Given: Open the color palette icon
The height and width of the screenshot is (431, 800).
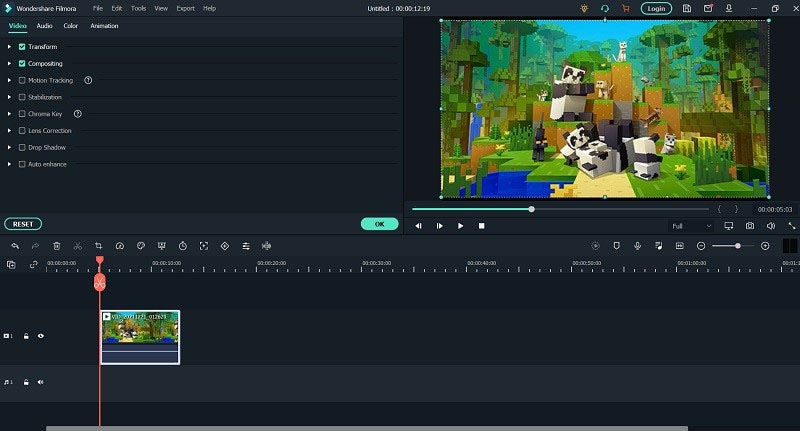Looking at the screenshot, I should click(141, 246).
